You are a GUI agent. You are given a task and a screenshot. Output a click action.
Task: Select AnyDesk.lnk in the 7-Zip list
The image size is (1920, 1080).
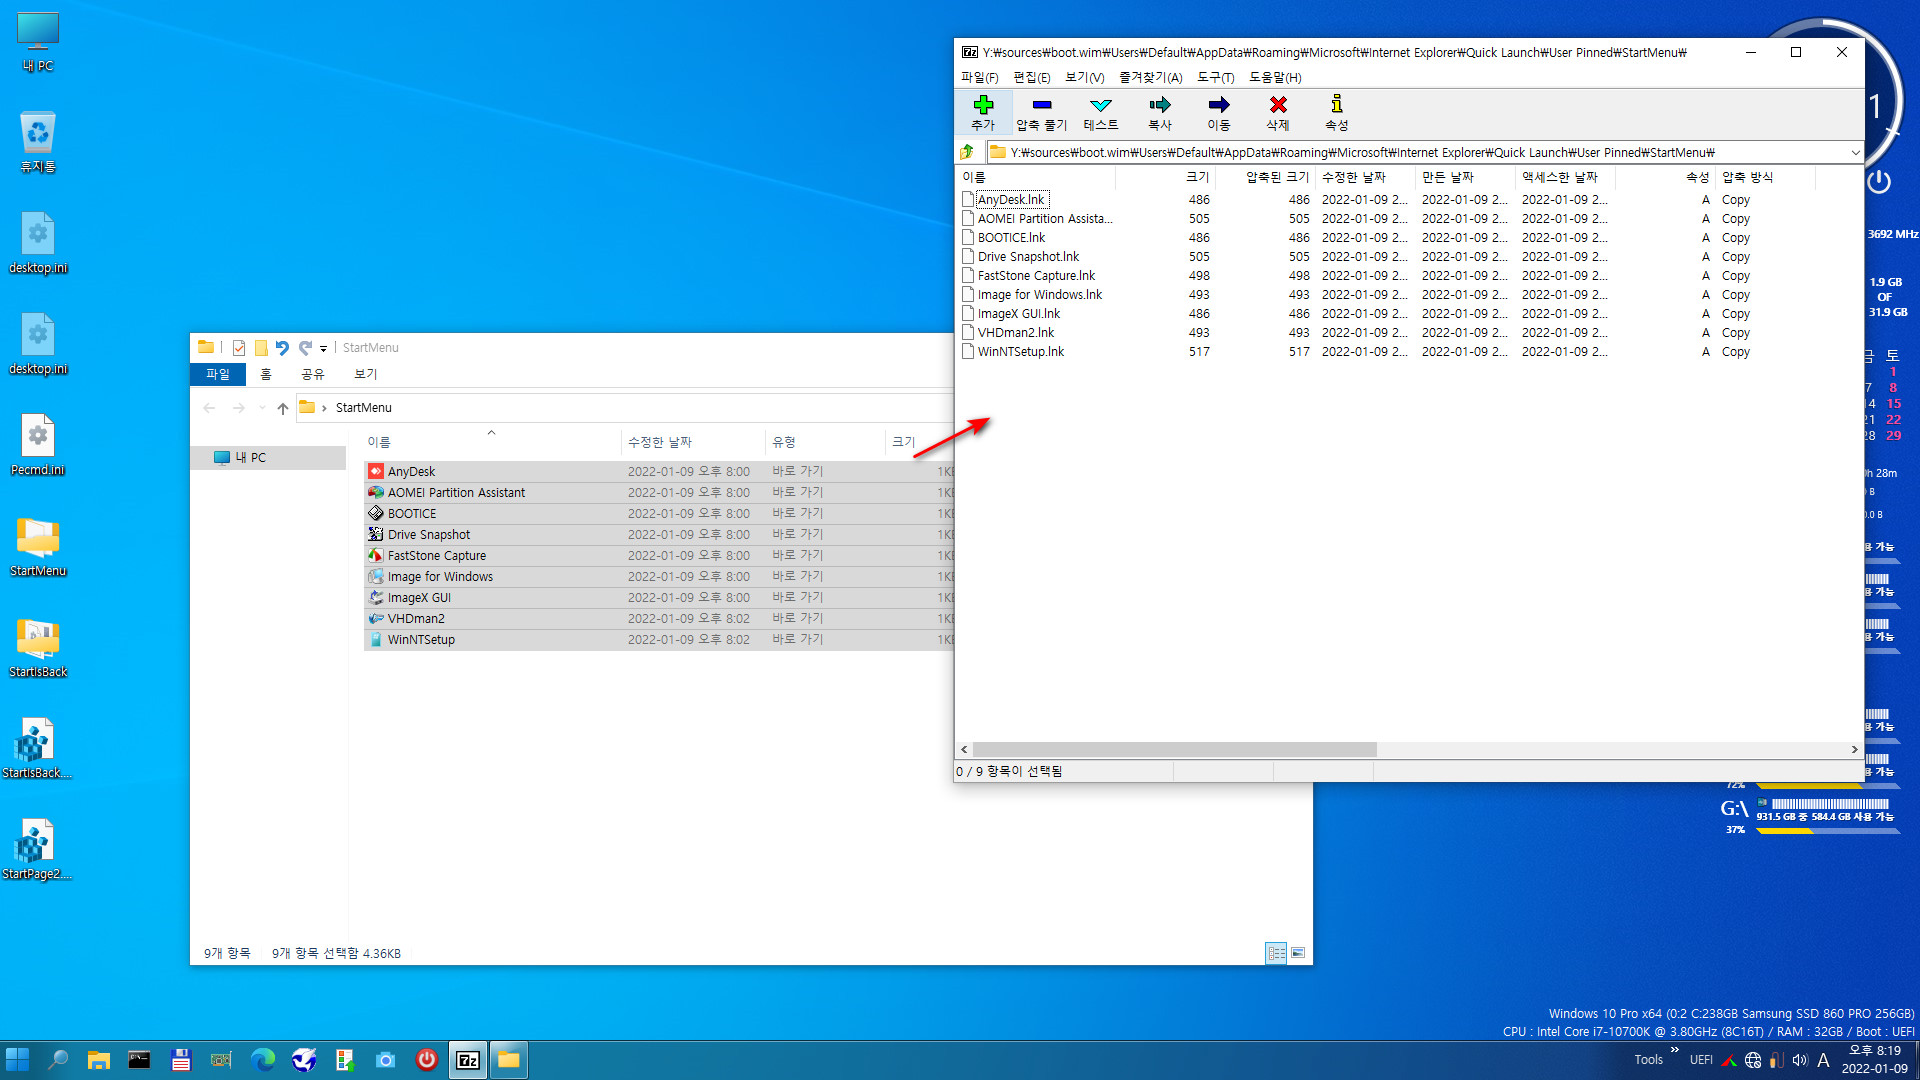pyautogui.click(x=1010, y=200)
